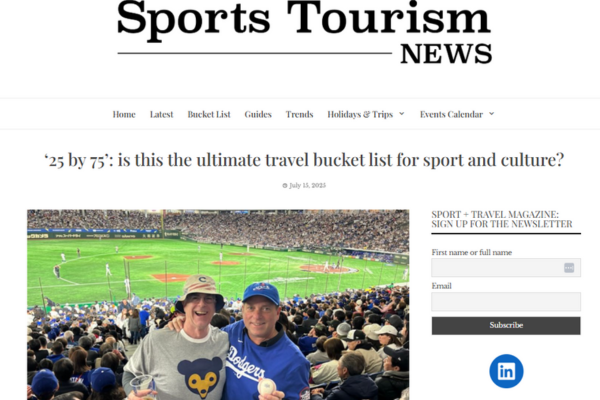This screenshot has width=600, height=400.
Task: Click the autofill icon in name field
Action: pos(569,268)
